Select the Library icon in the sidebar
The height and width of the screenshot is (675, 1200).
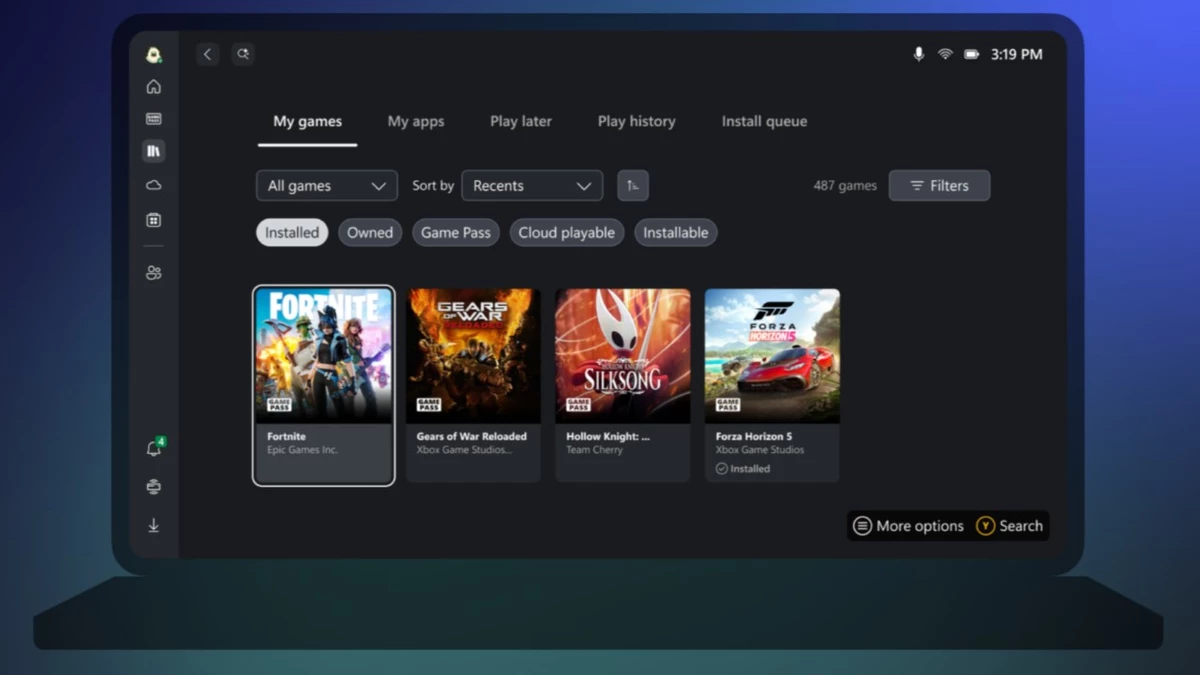click(x=153, y=150)
